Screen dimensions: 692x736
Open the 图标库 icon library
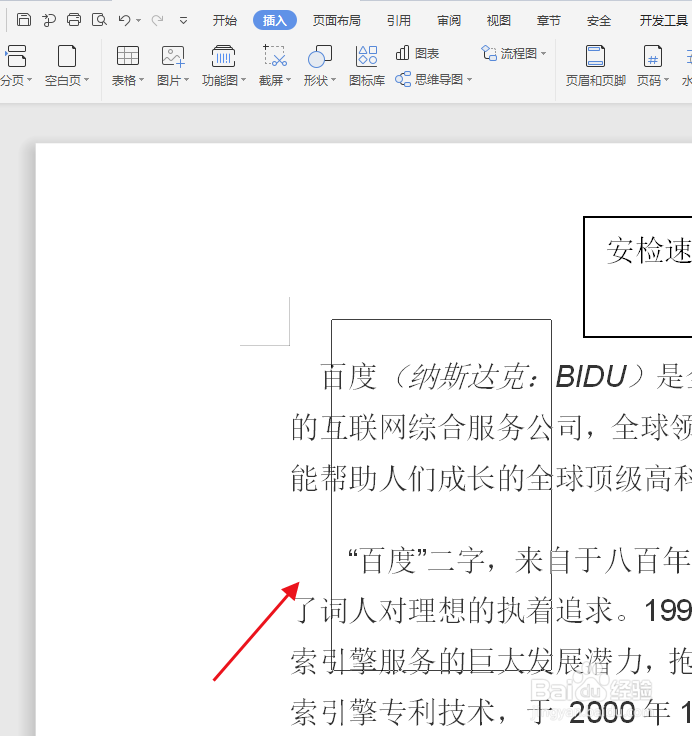367,66
